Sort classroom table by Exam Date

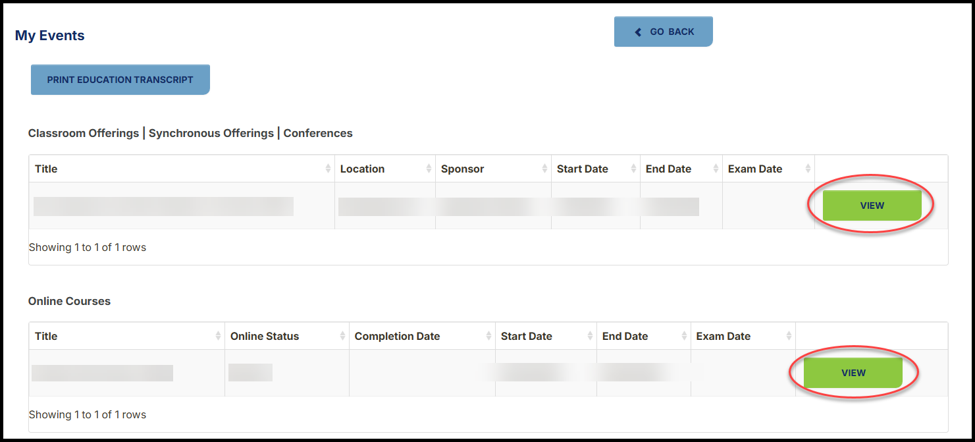[x=769, y=168]
